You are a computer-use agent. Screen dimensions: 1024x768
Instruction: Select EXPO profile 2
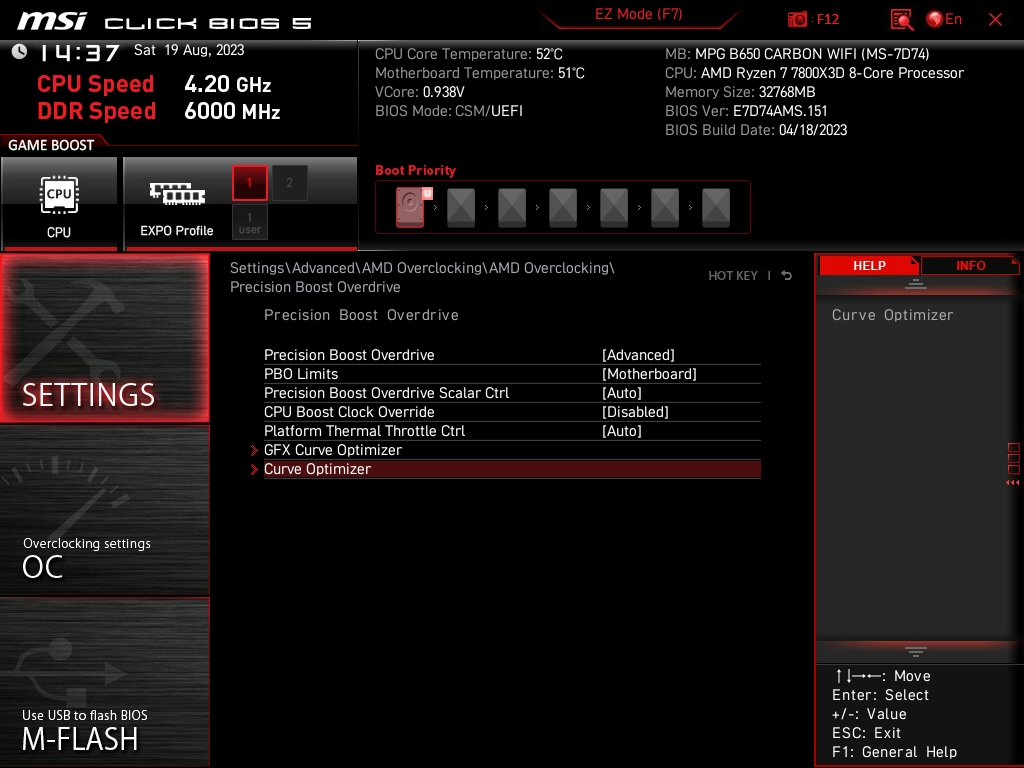click(x=289, y=183)
